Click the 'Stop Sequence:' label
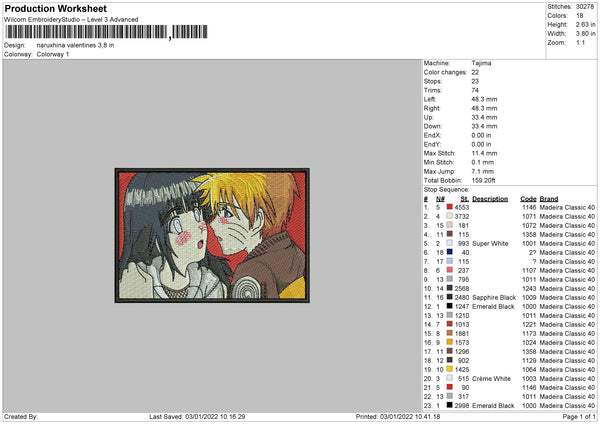 (446, 189)
